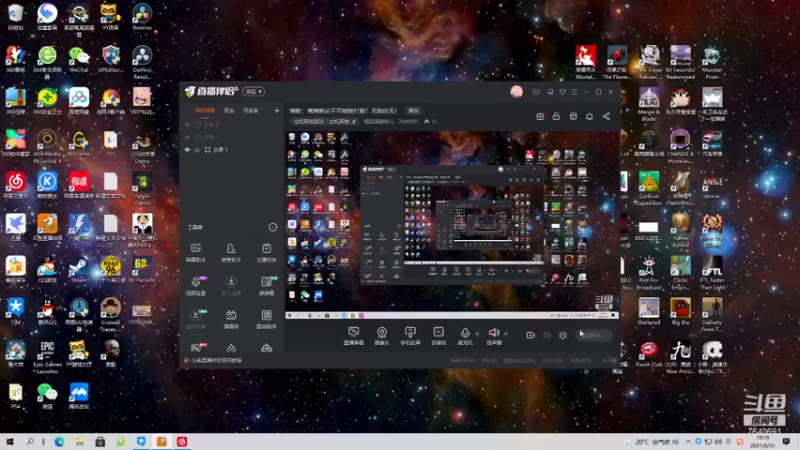This screenshot has width=800, height=450.
Task: Open the Danmaku show tool
Action: coord(231,319)
